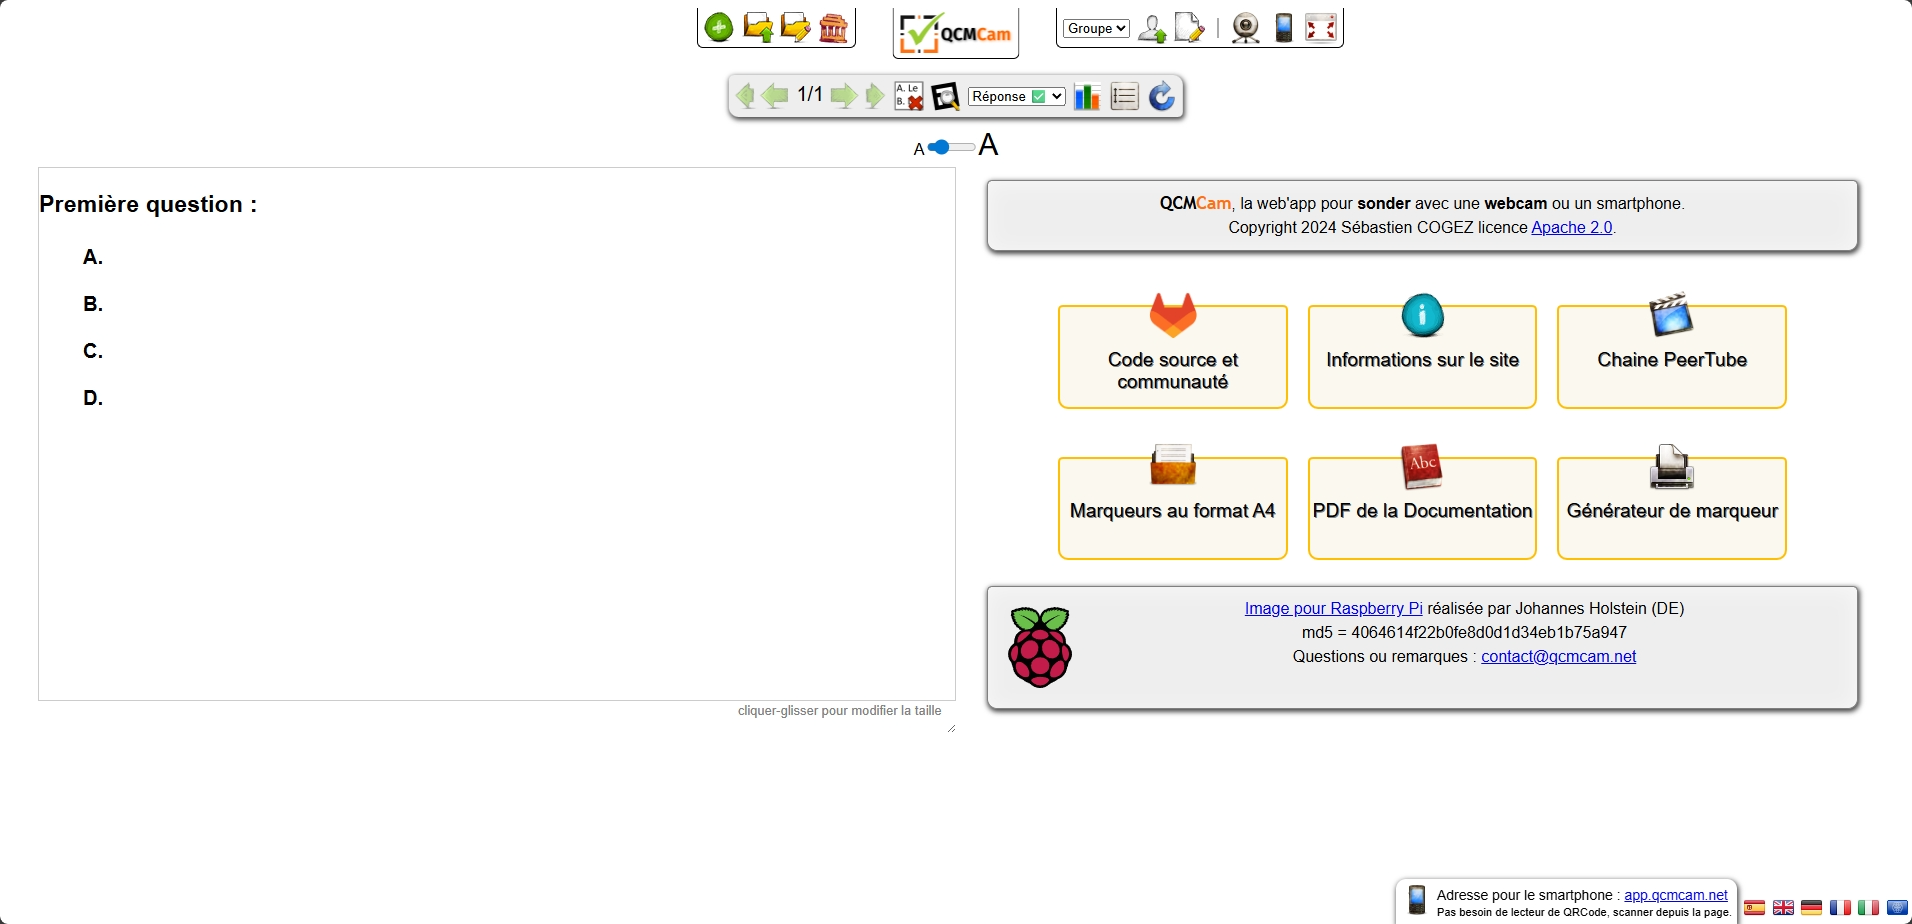The width and height of the screenshot is (1912, 924).
Task: Click the user icon with green arrow
Action: tap(1152, 29)
